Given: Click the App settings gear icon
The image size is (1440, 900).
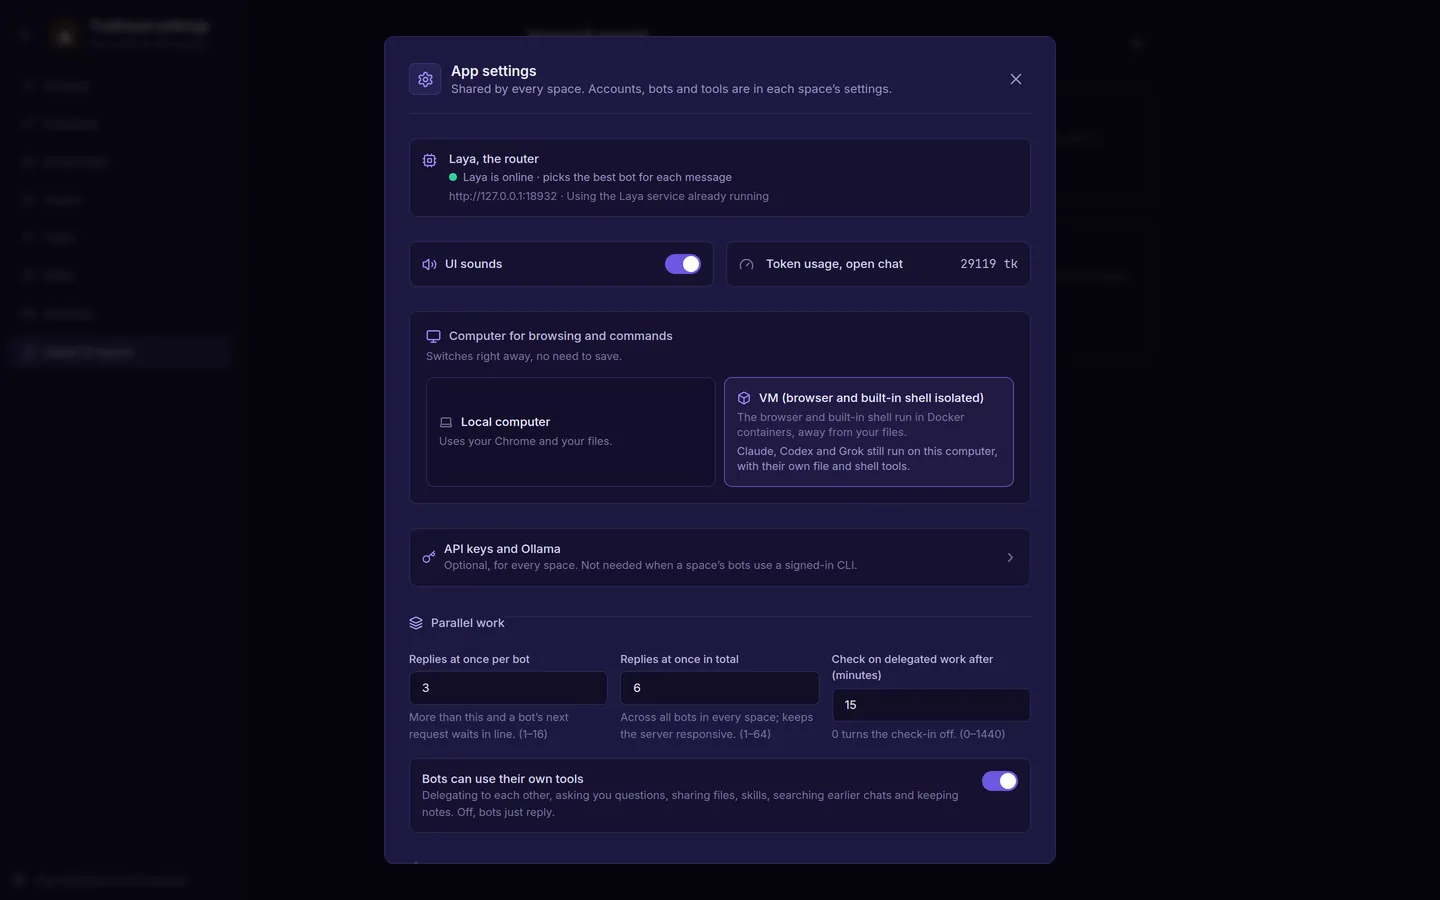Looking at the screenshot, I should [x=425, y=79].
